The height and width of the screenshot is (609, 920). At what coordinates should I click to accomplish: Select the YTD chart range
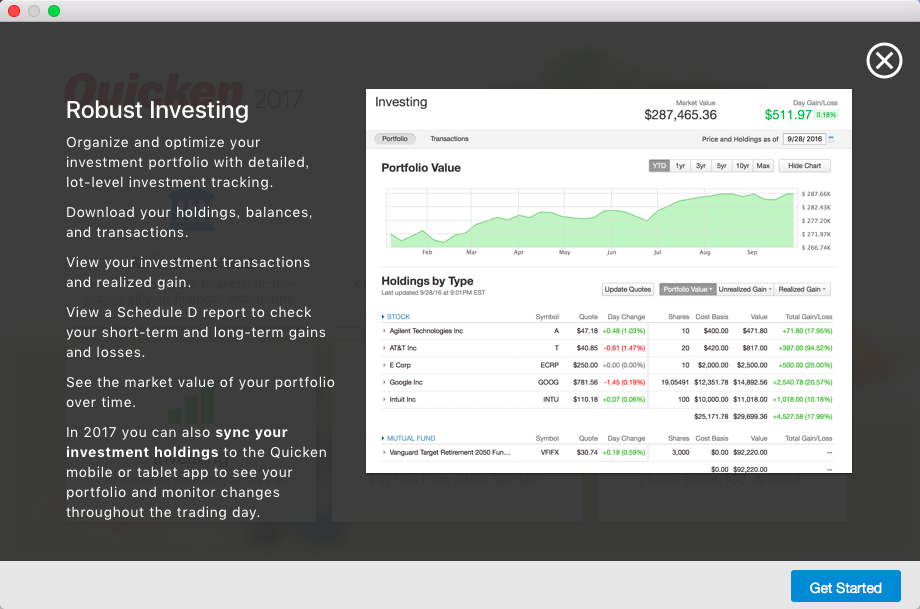coord(659,166)
